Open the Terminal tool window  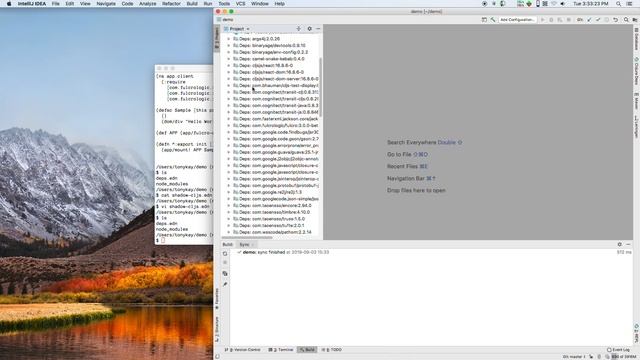(281, 350)
